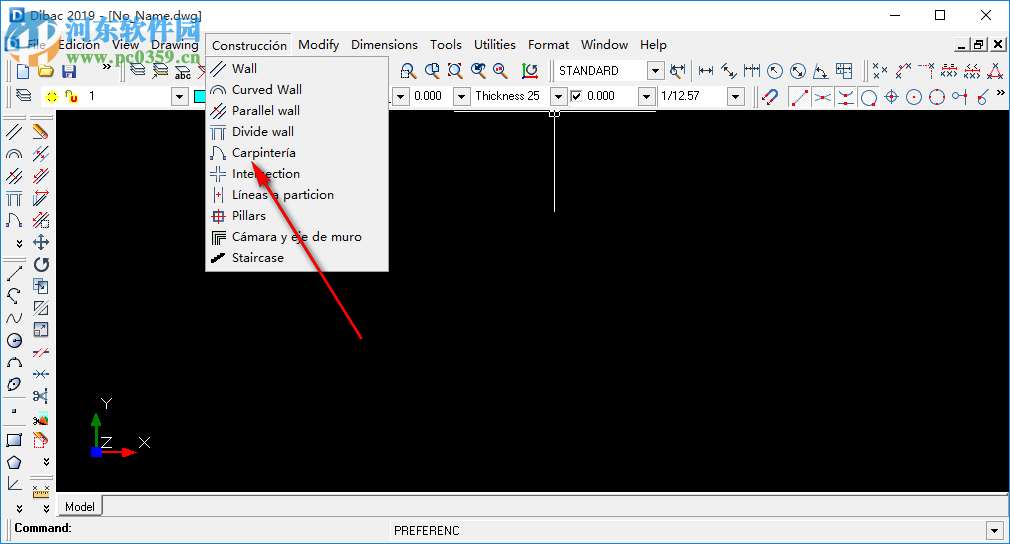Select the line drawing tool in sidebar
1010x544 pixels.
click(14, 274)
